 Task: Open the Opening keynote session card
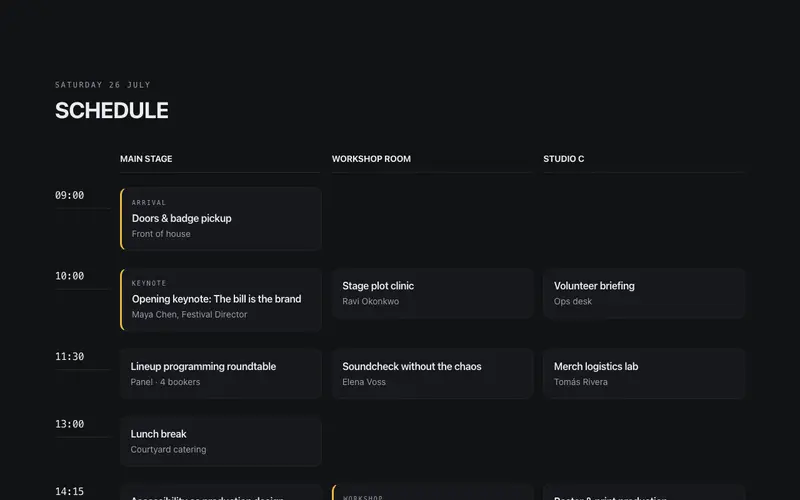(220, 299)
